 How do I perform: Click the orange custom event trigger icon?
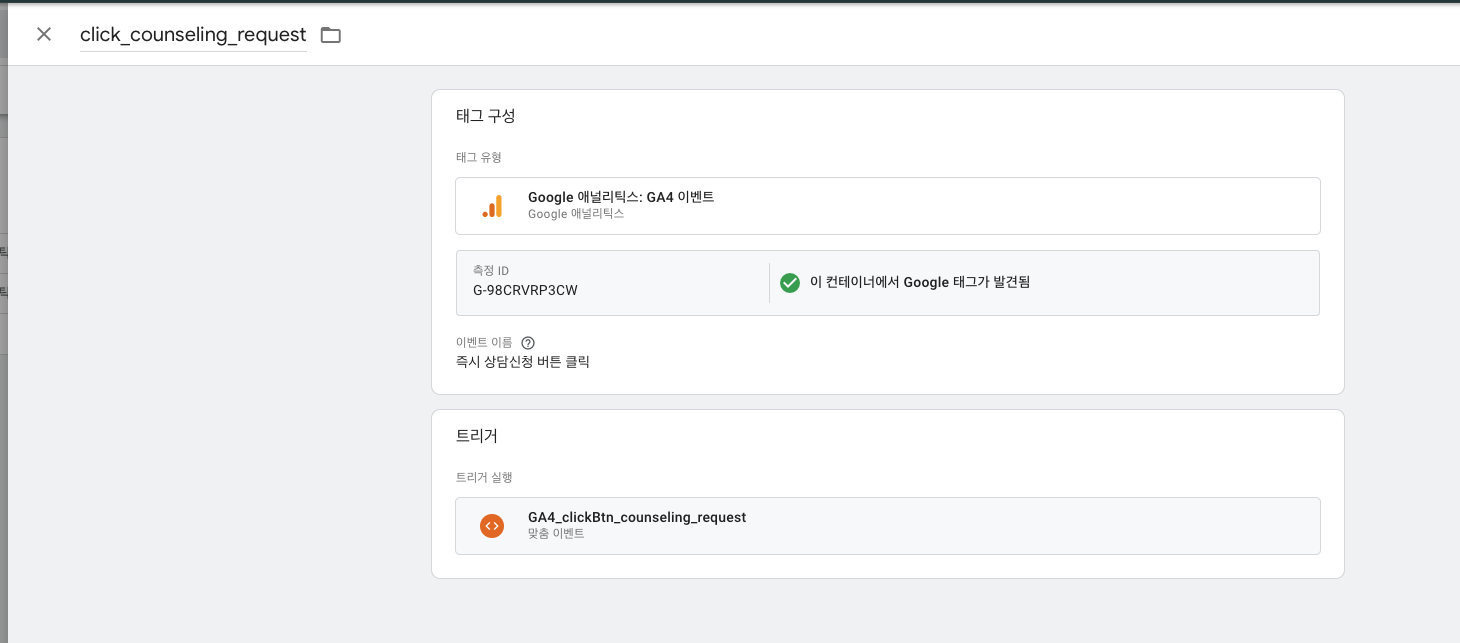click(x=491, y=526)
